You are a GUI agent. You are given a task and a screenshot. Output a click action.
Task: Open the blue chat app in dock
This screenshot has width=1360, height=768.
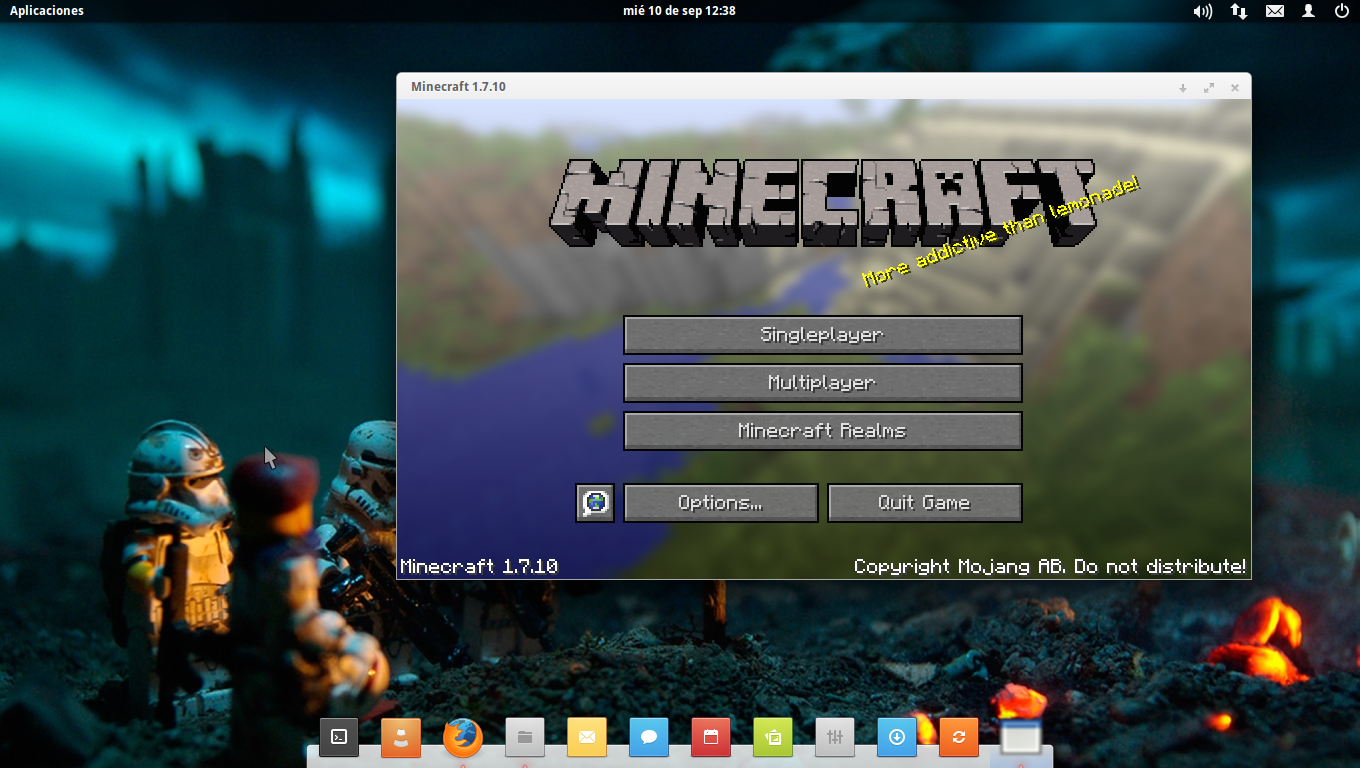(x=649, y=738)
